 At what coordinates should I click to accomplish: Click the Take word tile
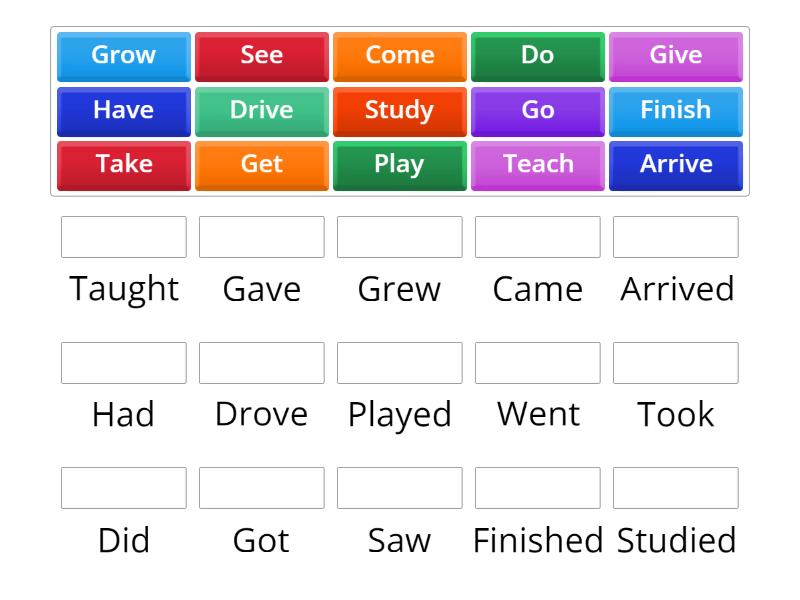122,164
